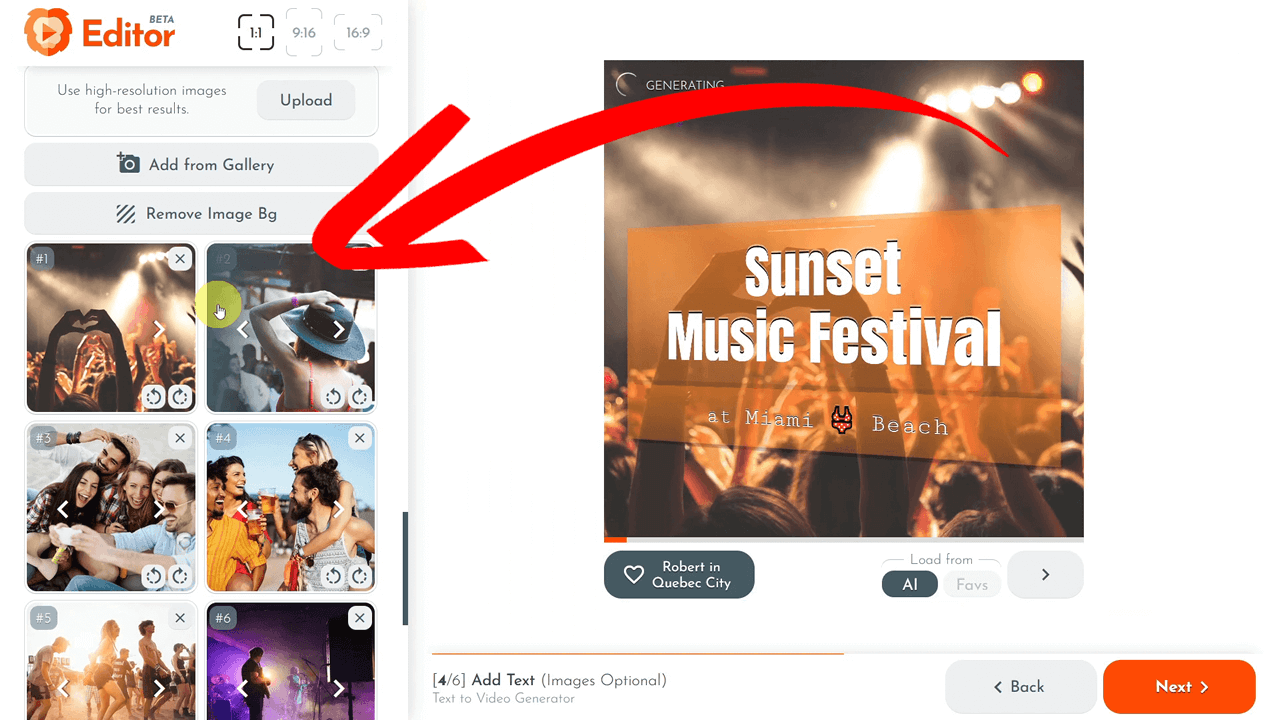This screenshot has width=1280, height=720.
Task: Rotate image #1 clockwise
Action: (x=180, y=397)
